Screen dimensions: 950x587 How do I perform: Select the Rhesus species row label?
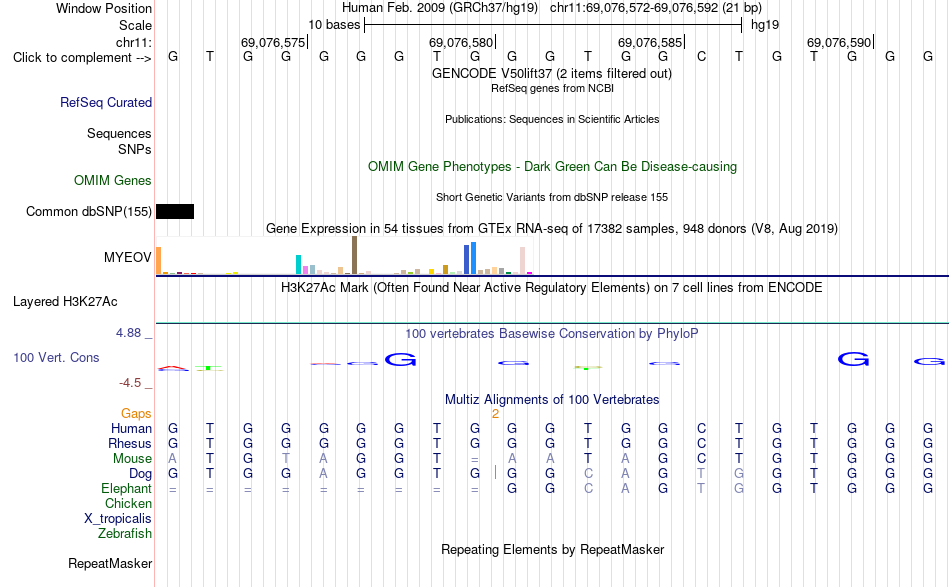[130, 443]
